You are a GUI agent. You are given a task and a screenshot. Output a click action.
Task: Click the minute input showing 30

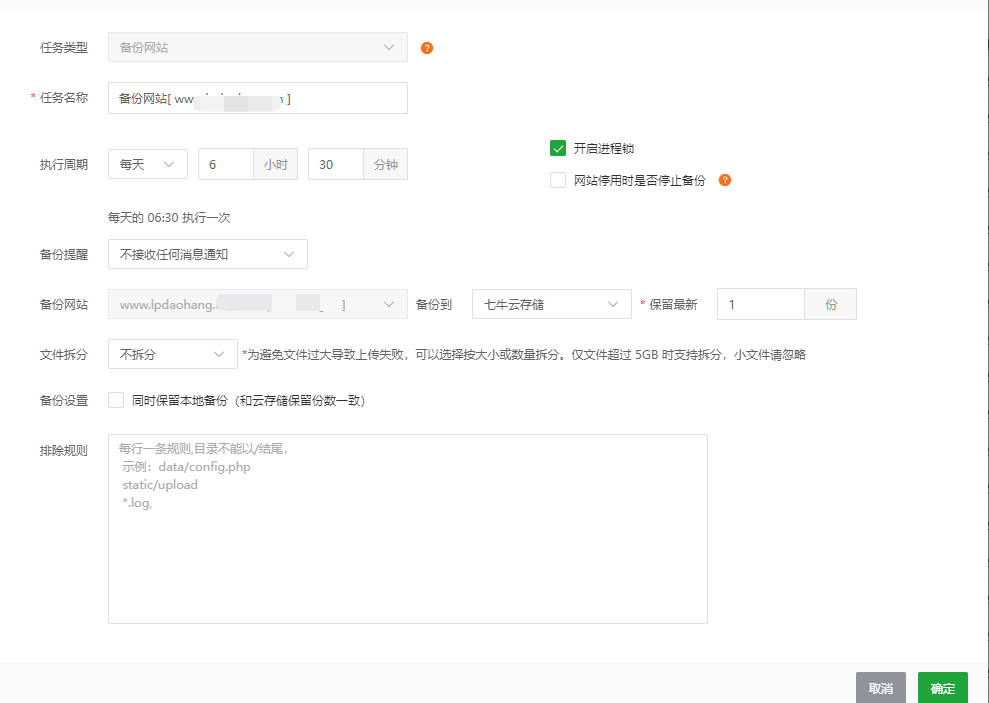click(x=336, y=164)
